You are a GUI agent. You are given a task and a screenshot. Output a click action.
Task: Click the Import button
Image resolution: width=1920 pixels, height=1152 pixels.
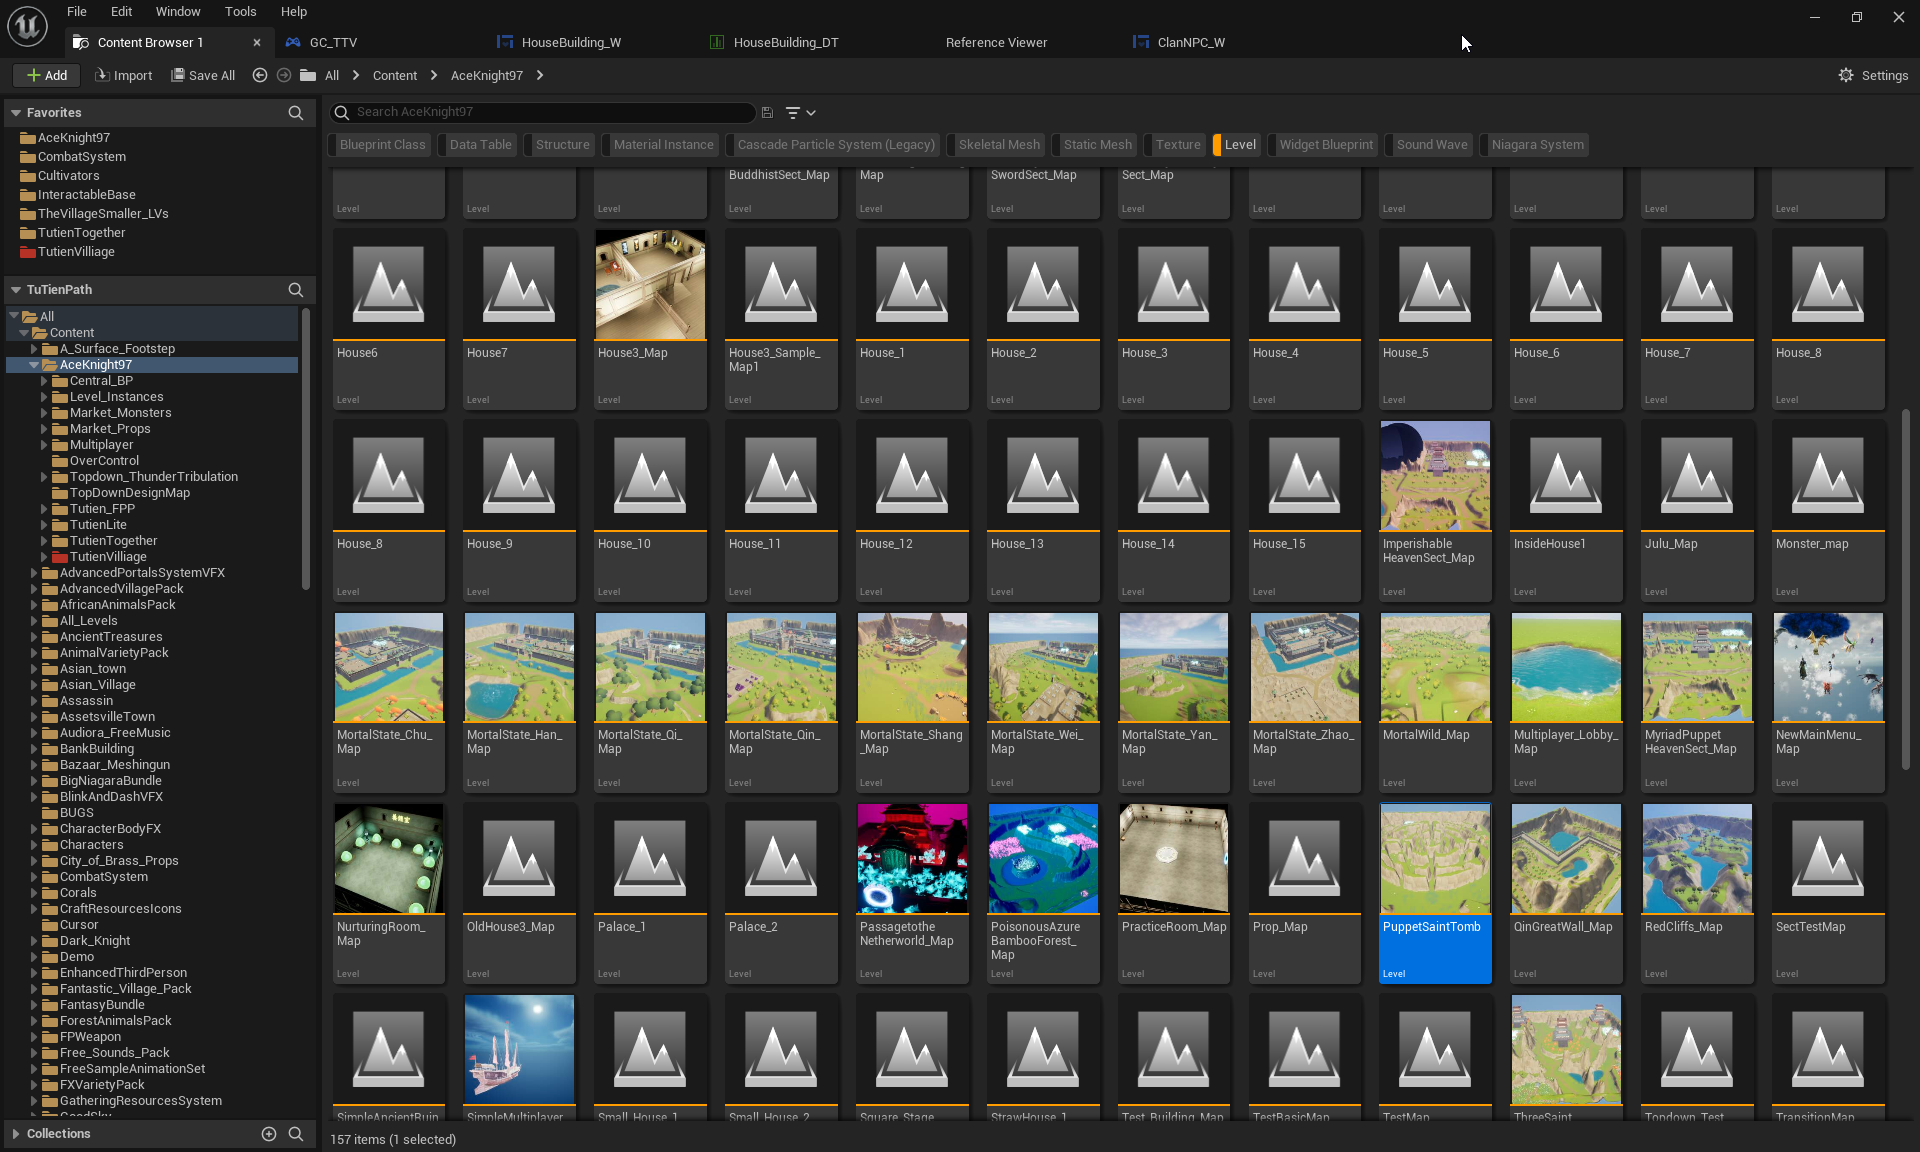click(123, 75)
